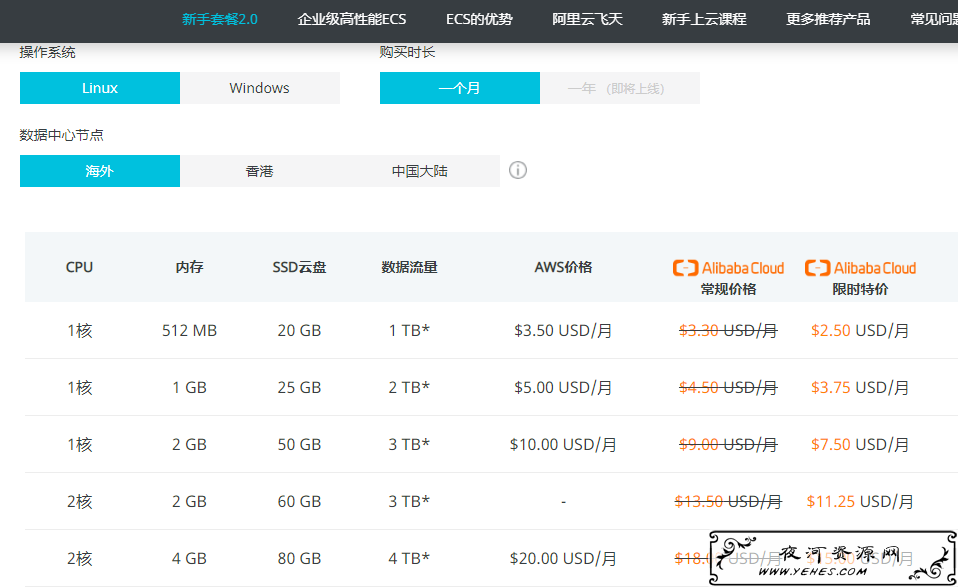
Task: Click the 512 MB memory cell
Action: [x=189, y=330]
